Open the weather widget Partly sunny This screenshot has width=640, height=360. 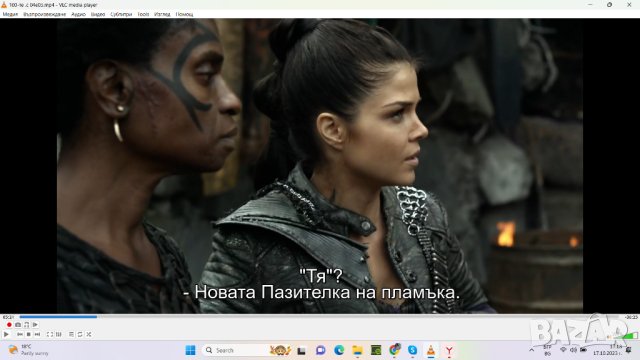pos(29,350)
